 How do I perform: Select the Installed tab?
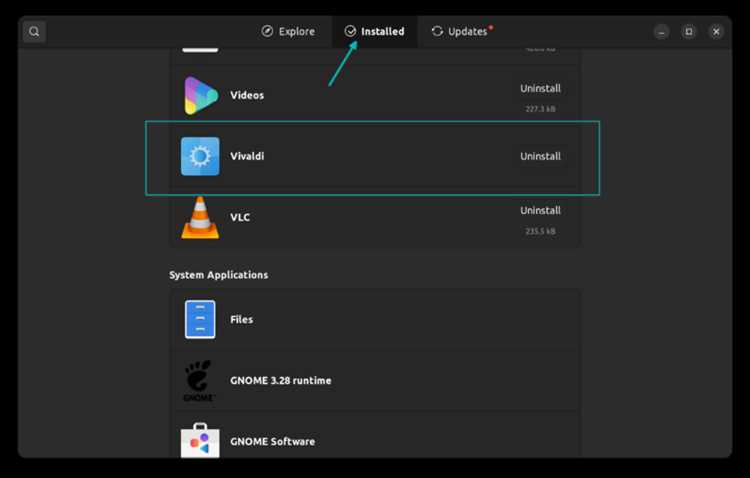tap(375, 32)
